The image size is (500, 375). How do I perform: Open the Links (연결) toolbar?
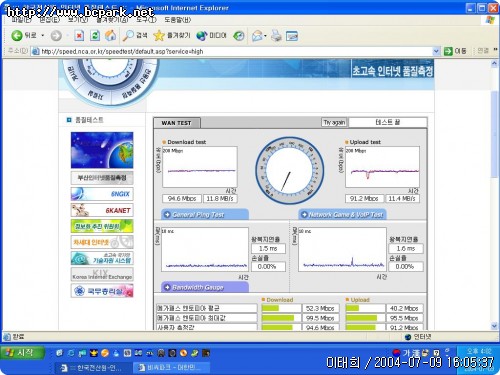pos(483,51)
